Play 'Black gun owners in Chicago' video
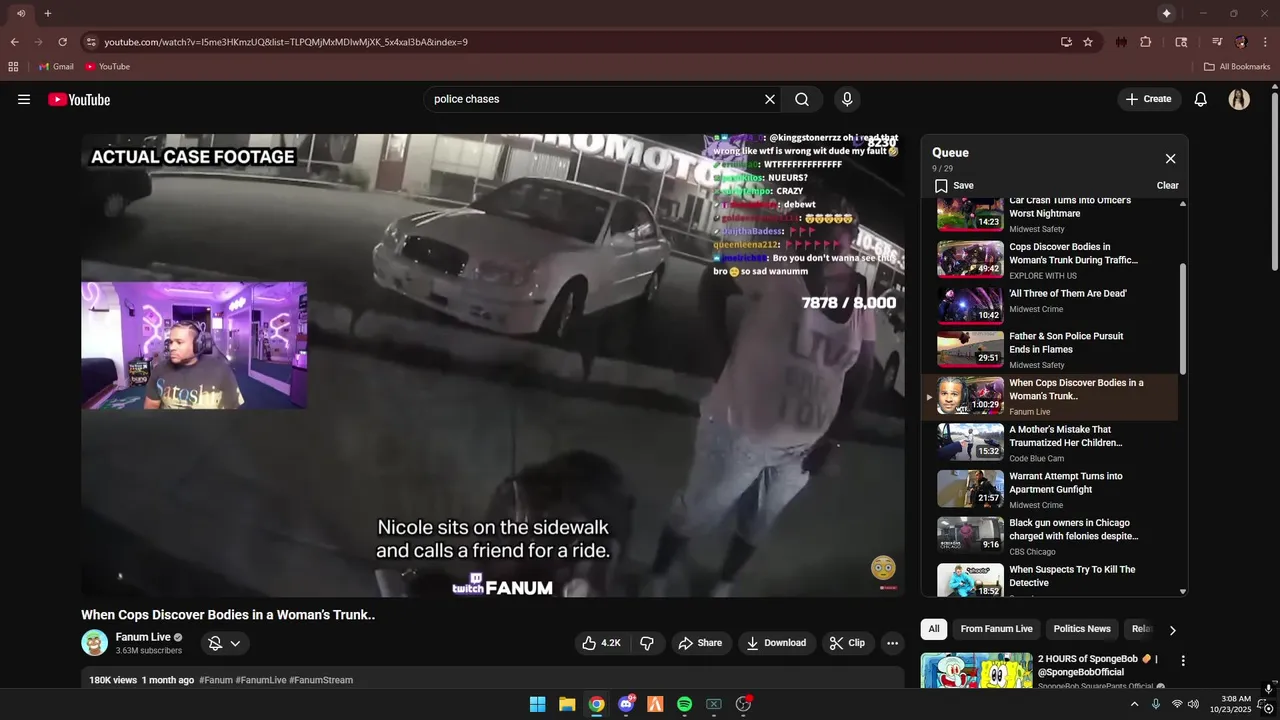Viewport: 1280px width, 720px height. (1048, 536)
